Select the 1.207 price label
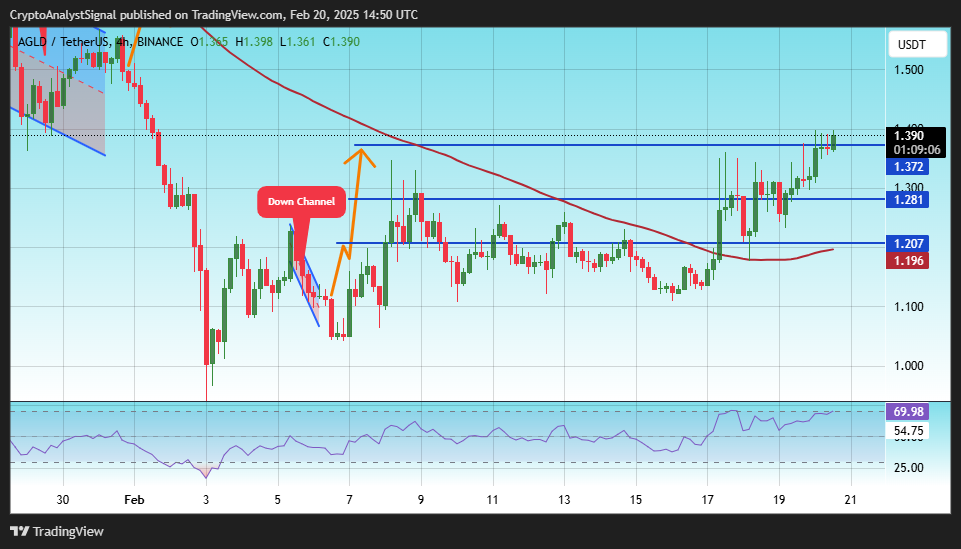The width and height of the screenshot is (961, 549). pos(908,244)
